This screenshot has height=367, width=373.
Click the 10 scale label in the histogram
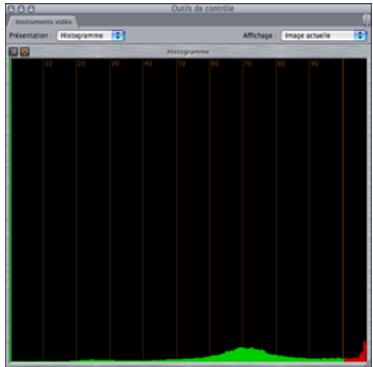pos(49,64)
